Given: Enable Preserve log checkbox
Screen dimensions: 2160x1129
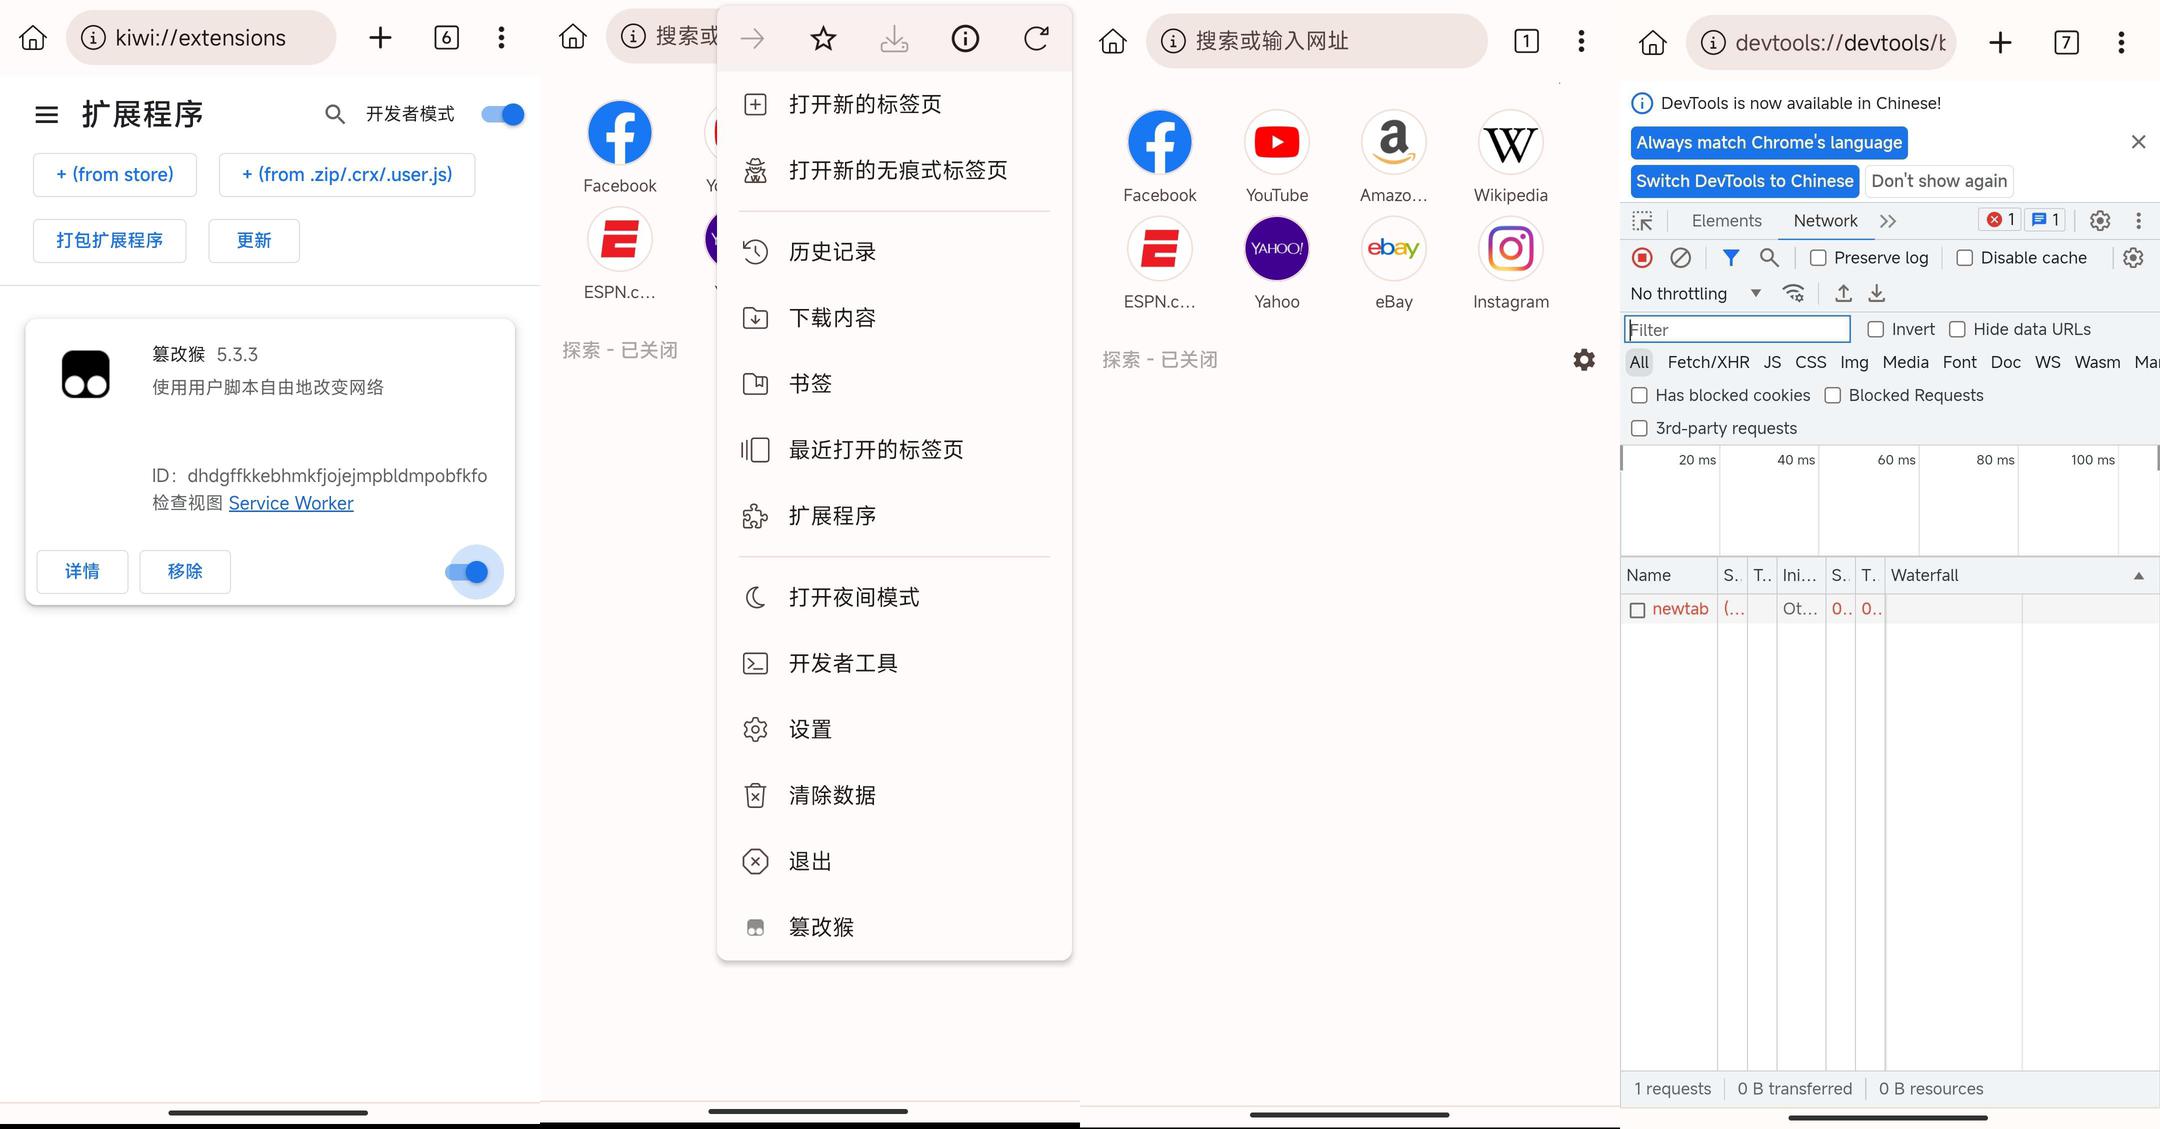Looking at the screenshot, I should point(1818,258).
